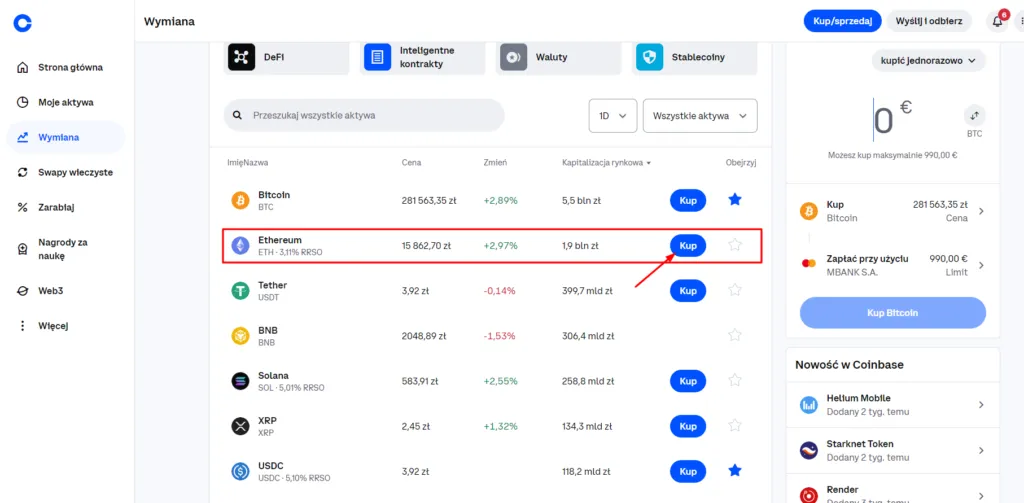Viewport: 1024px width, 503px height.
Task: Click the Cena column header
Action: [411, 163]
